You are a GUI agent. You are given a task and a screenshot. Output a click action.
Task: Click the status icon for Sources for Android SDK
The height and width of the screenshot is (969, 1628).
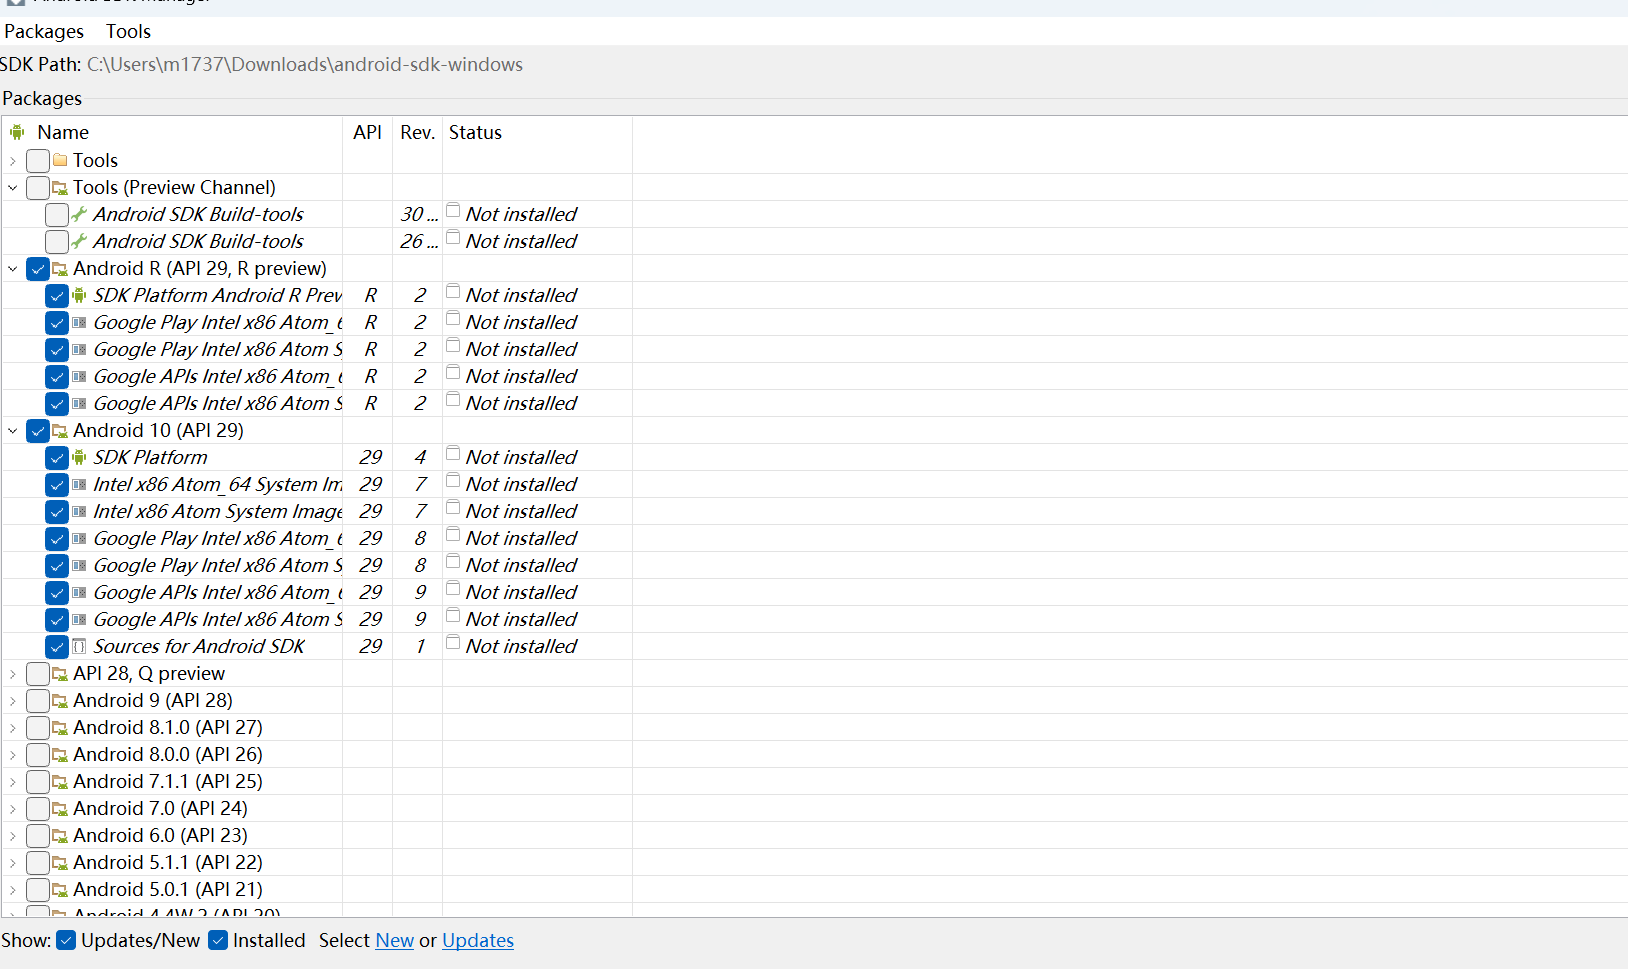(453, 643)
